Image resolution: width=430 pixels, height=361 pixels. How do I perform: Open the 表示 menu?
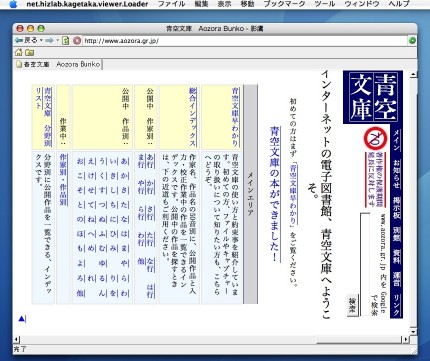[224, 4]
